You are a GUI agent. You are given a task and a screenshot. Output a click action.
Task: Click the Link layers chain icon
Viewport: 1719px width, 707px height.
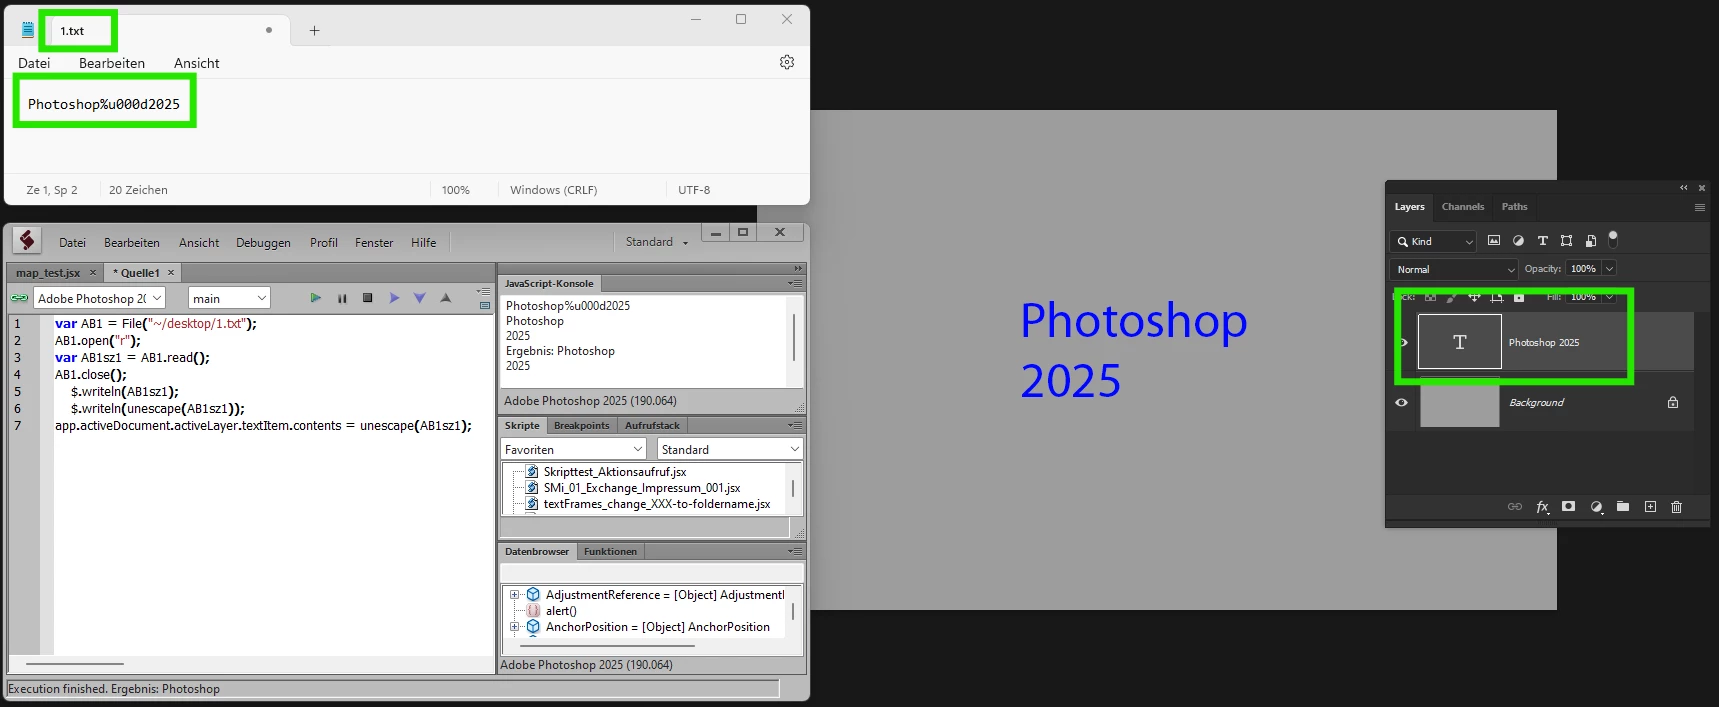point(1515,507)
